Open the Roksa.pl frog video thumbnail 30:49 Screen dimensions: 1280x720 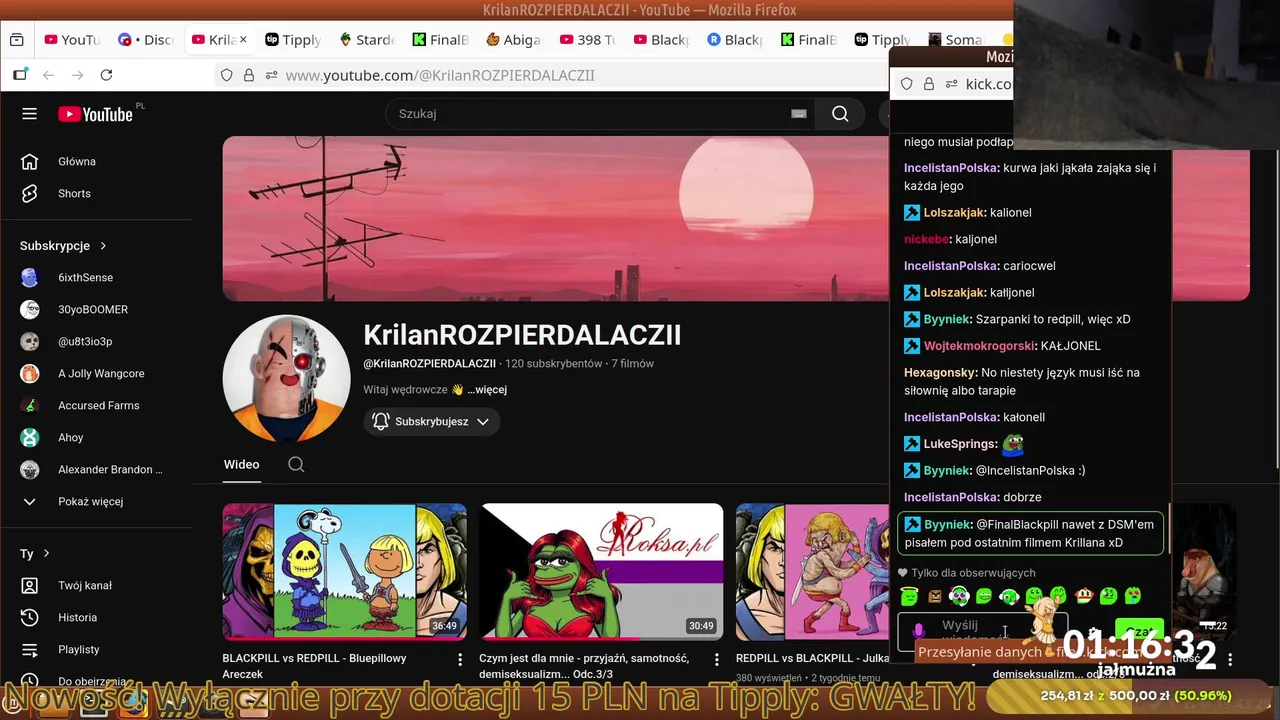pyautogui.click(x=601, y=571)
